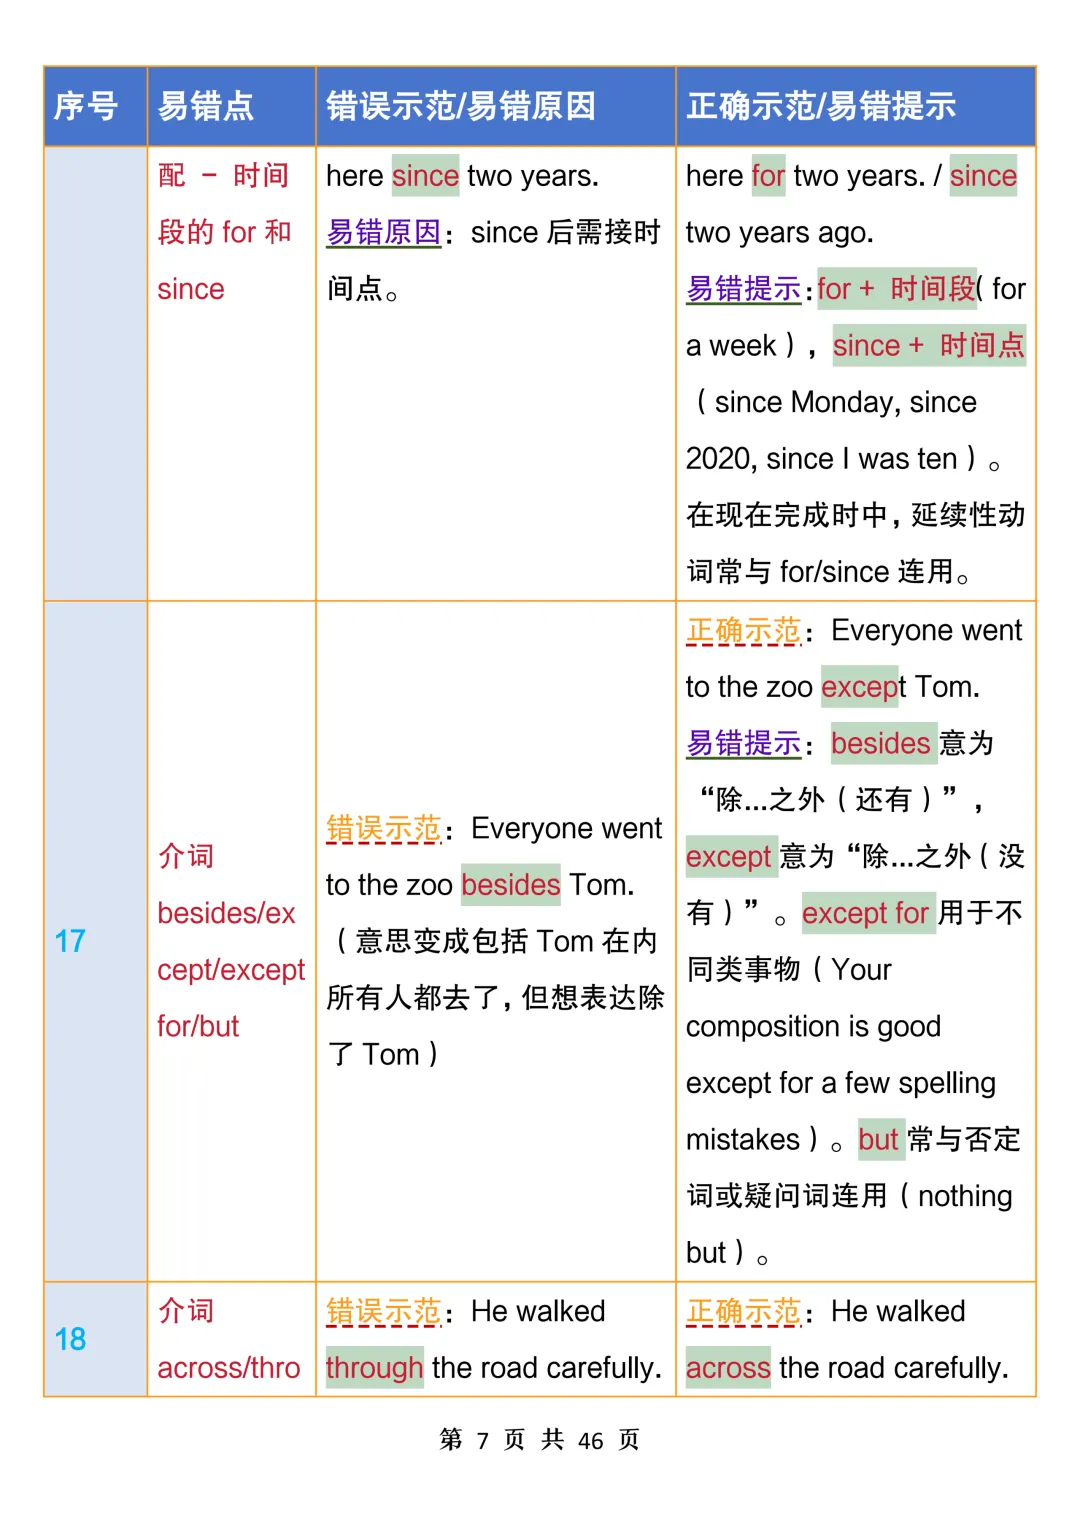Click 错误示范 label in row 17
The width and height of the screenshot is (1080, 1527).
384,829
